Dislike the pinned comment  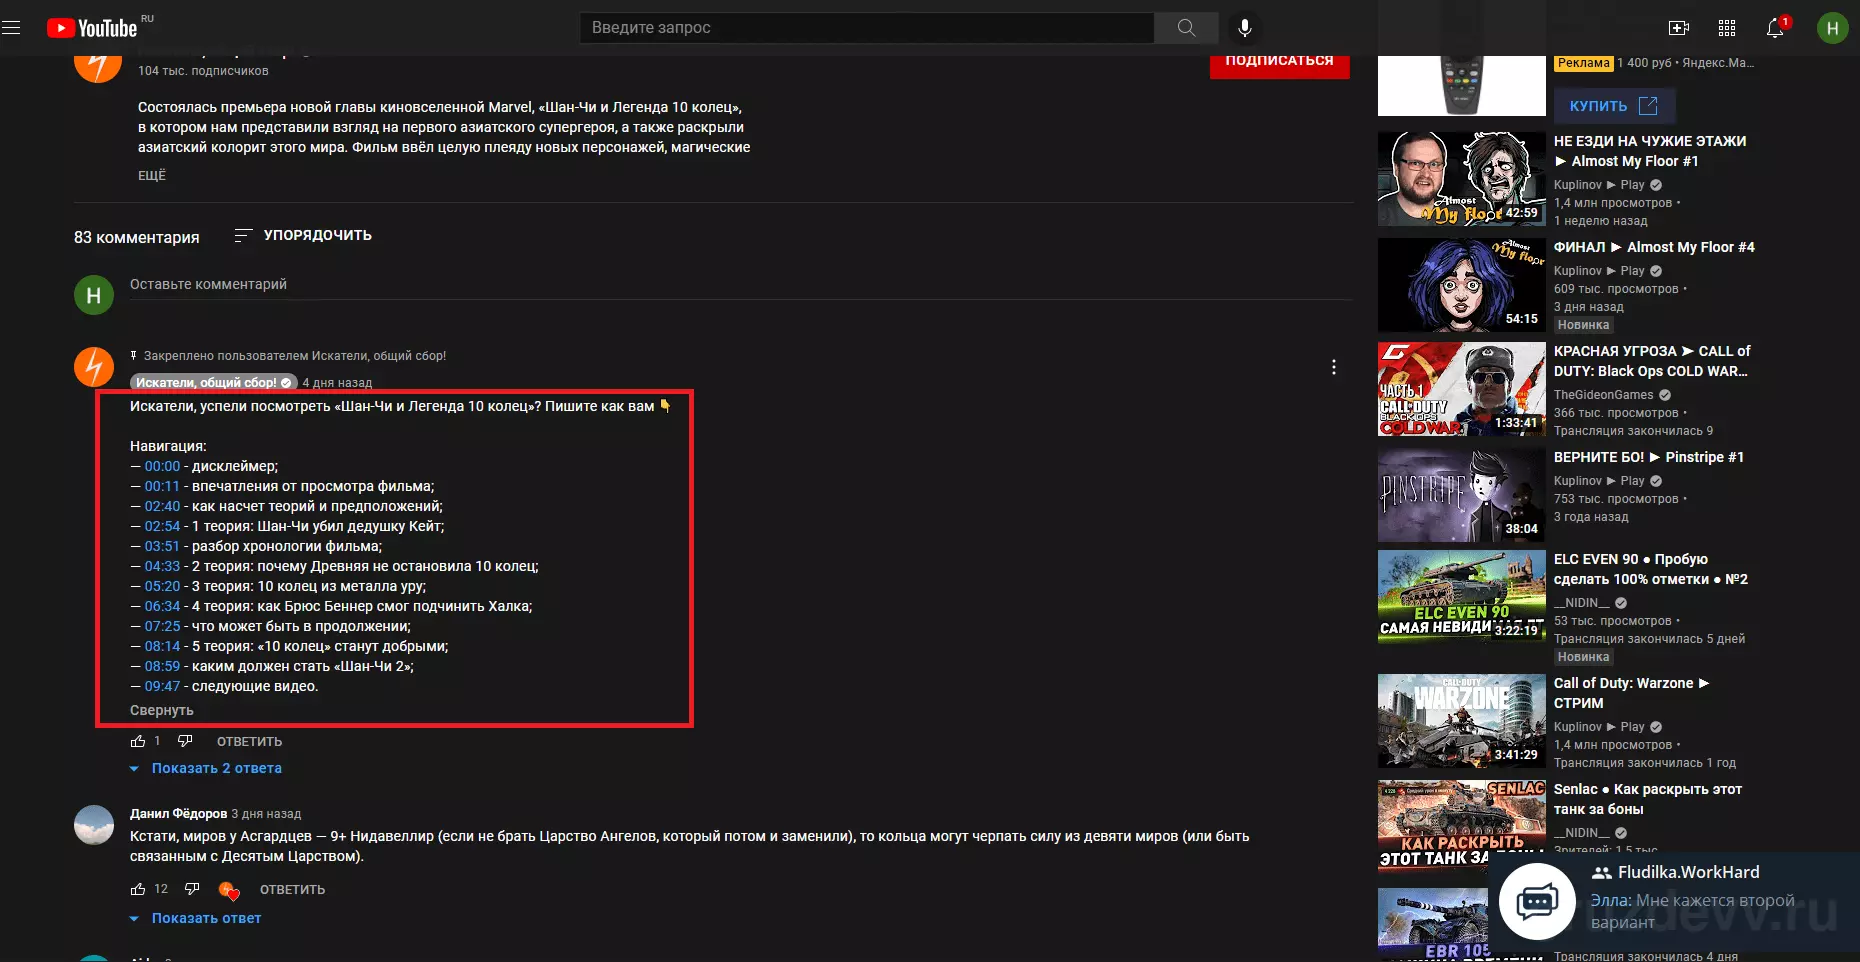tap(185, 741)
